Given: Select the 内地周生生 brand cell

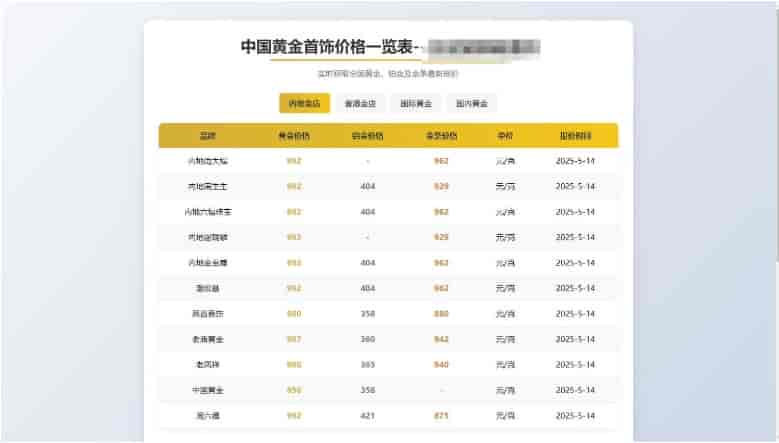Looking at the screenshot, I should pyautogui.click(x=208, y=186).
